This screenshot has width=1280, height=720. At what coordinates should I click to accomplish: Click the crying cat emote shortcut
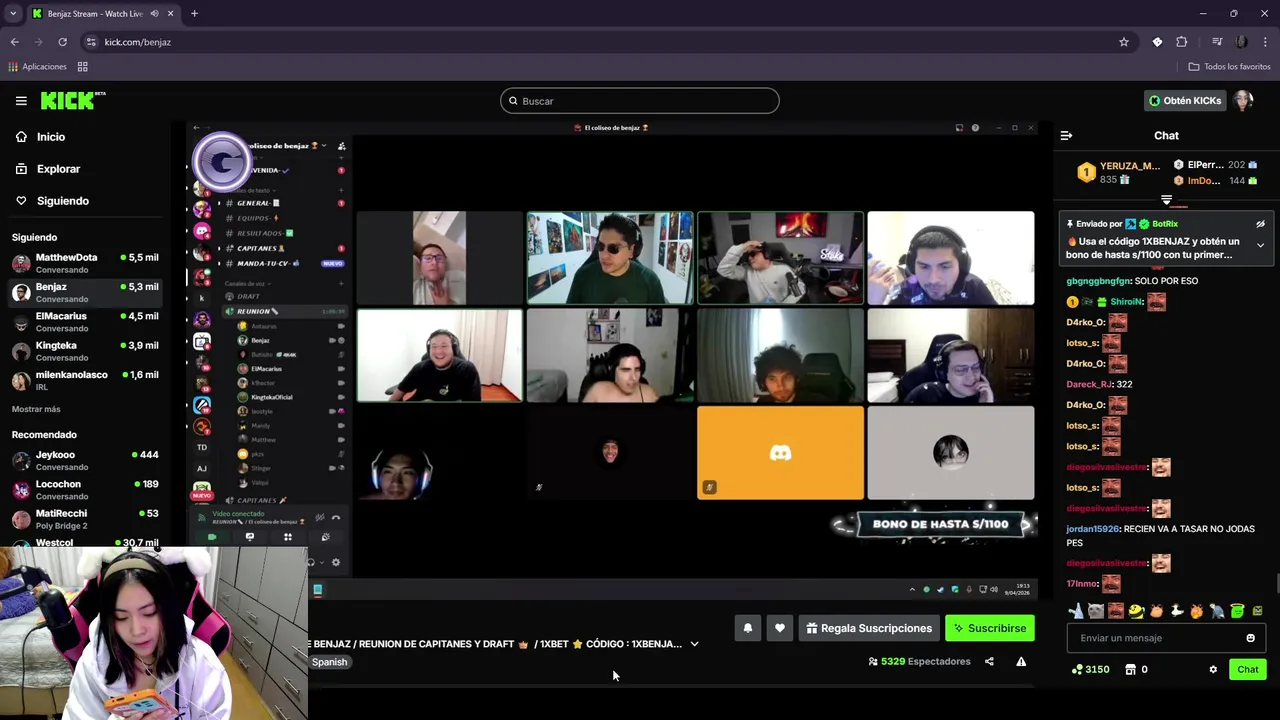[1096, 610]
